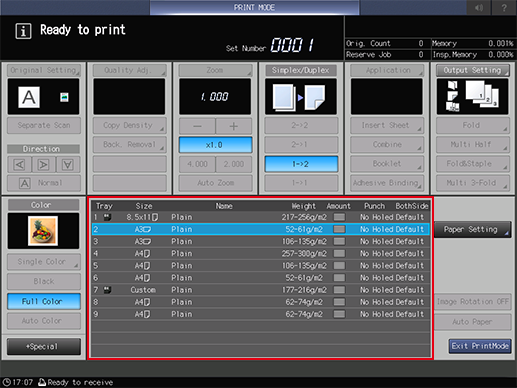Click the tray 2 paper amount indicator
The image size is (517, 388).
coord(339,229)
